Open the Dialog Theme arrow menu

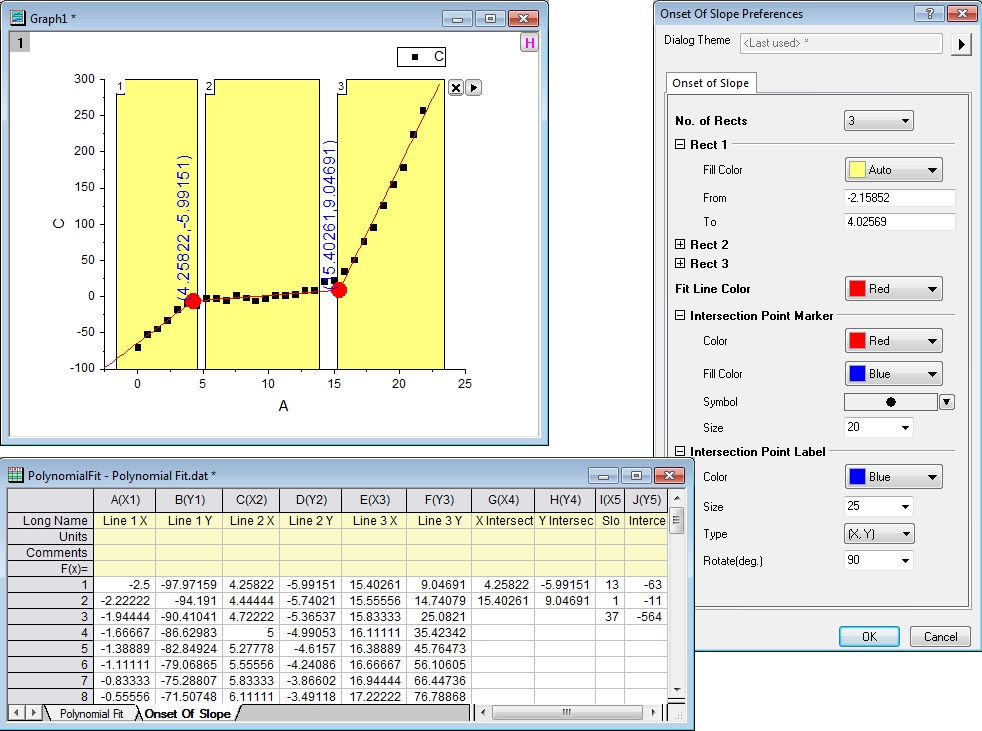tap(961, 44)
